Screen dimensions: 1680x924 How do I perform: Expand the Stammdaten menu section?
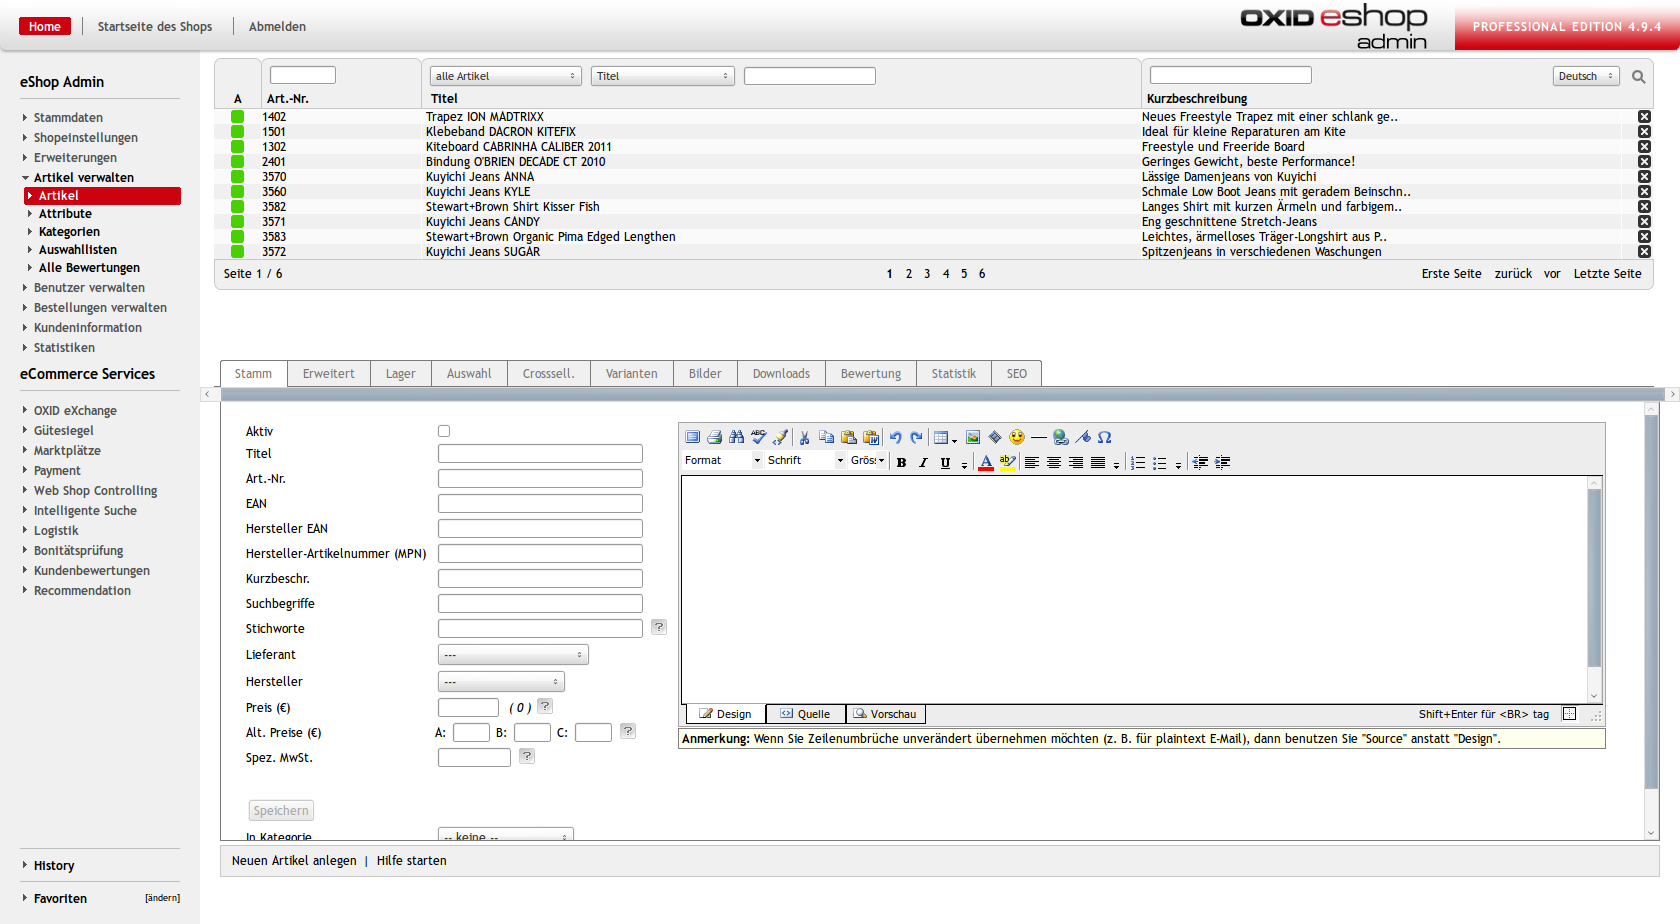click(x=68, y=118)
